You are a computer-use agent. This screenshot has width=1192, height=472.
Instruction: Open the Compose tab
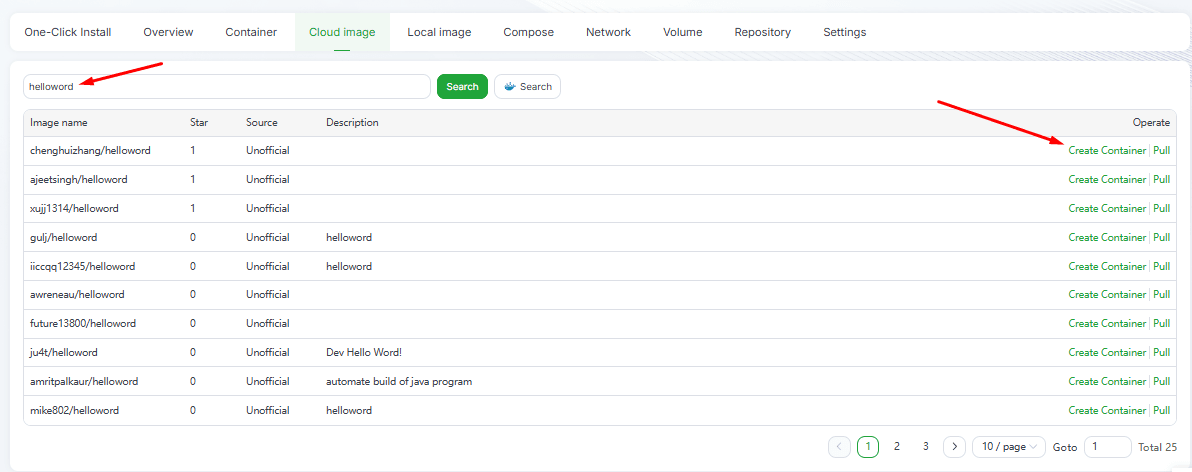[x=528, y=32]
